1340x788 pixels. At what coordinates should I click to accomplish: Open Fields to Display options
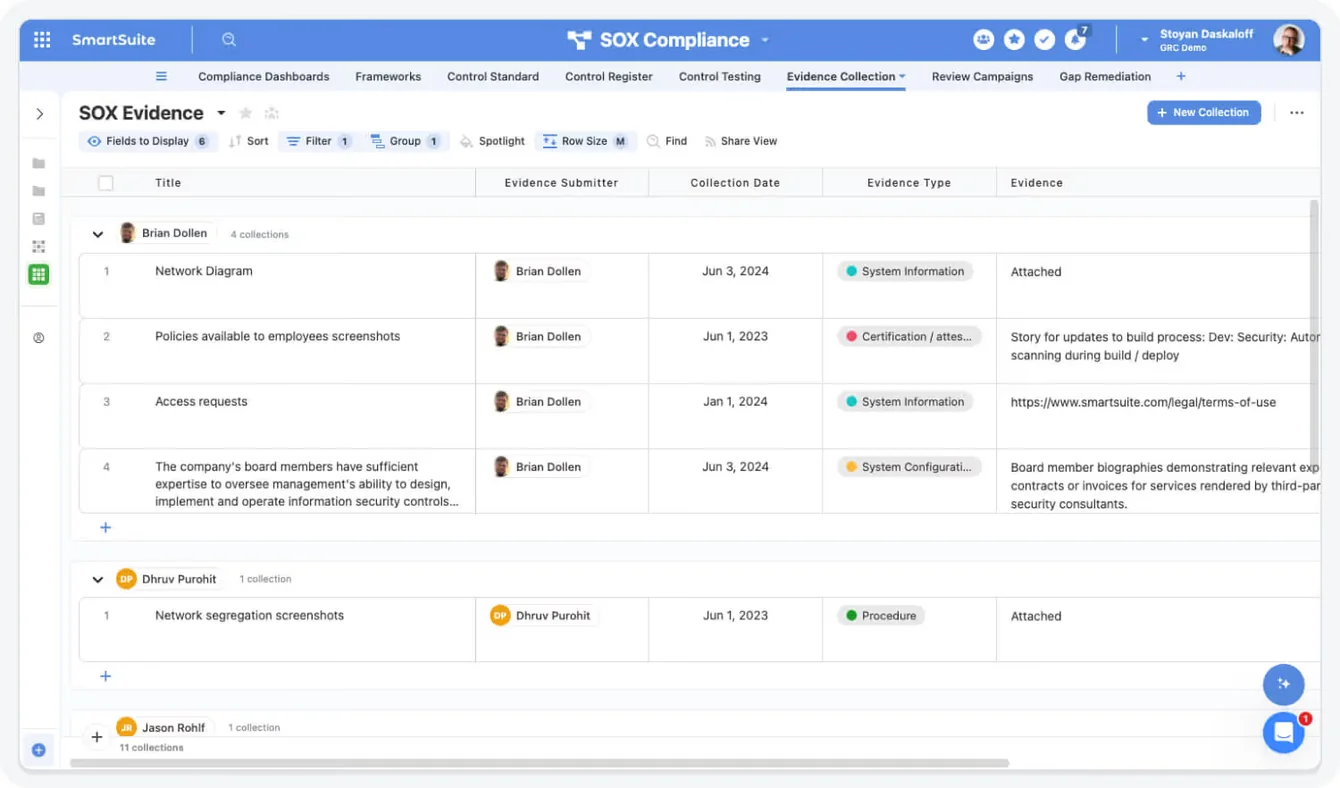pyautogui.click(x=148, y=142)
